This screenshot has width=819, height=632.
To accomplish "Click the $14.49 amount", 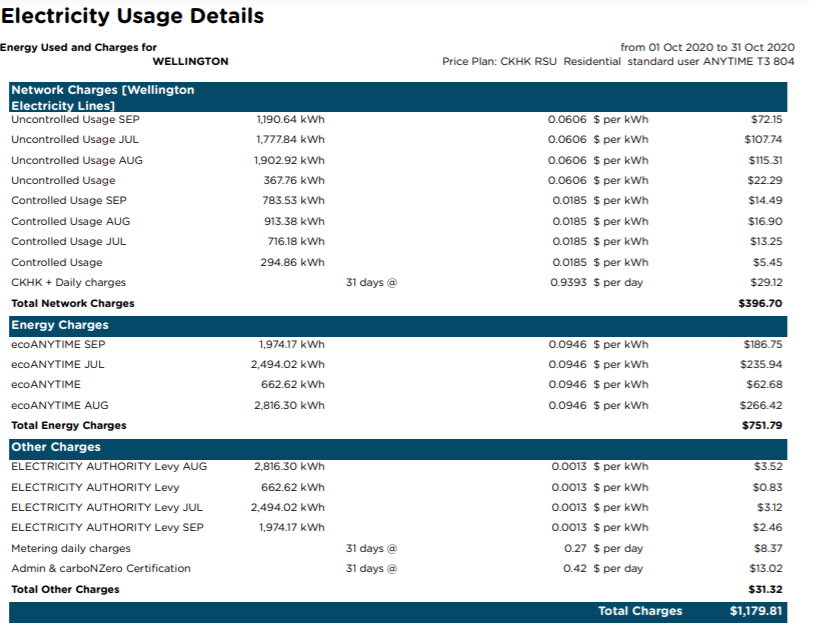I will (765, 201).
